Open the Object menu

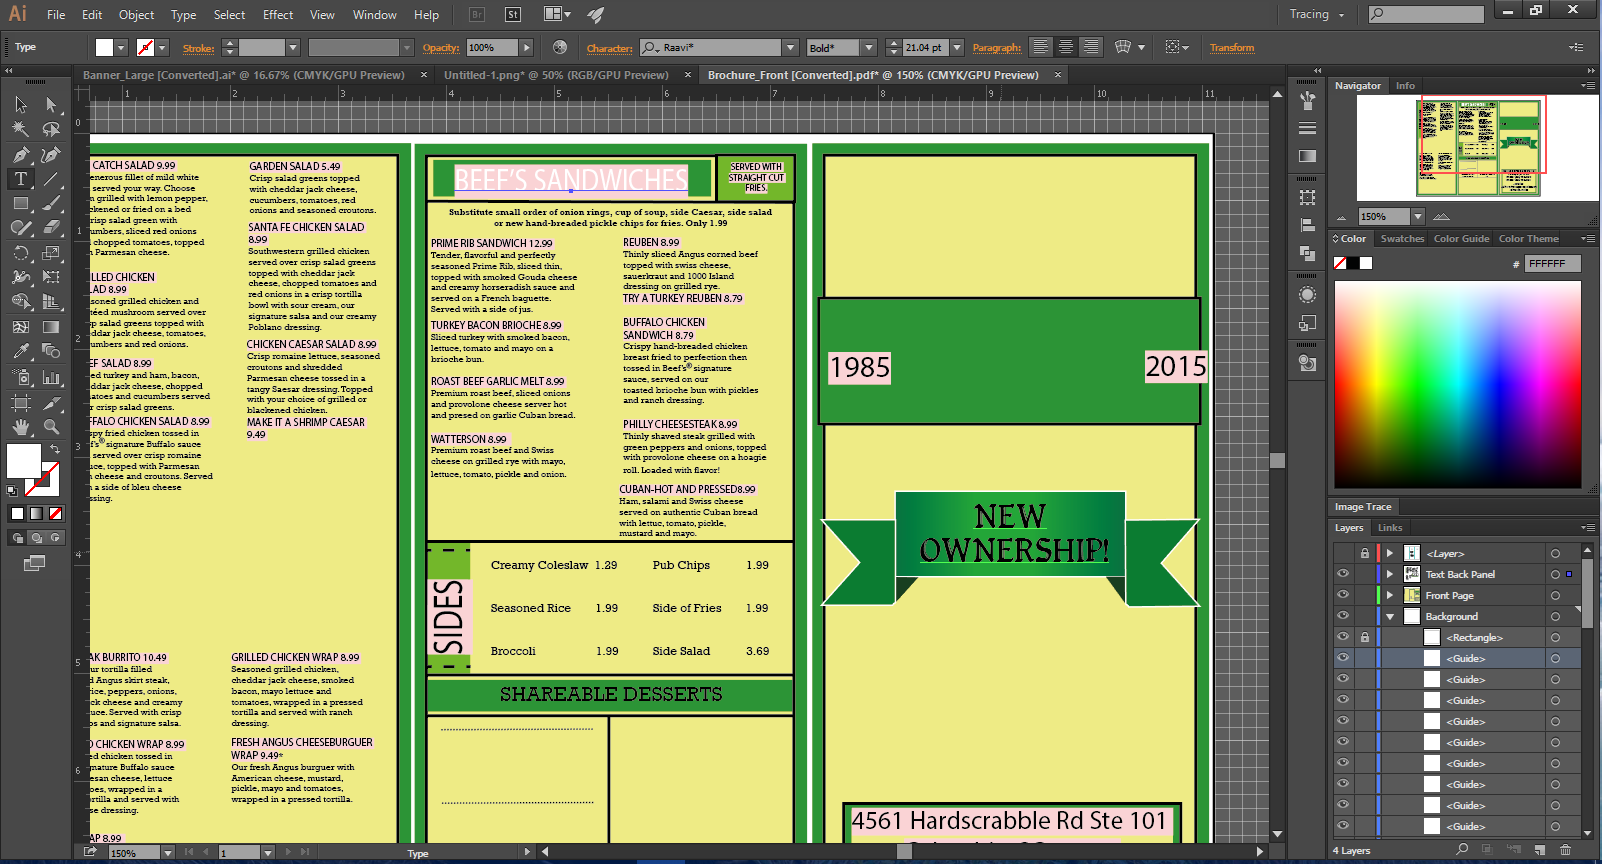point(136,14)
